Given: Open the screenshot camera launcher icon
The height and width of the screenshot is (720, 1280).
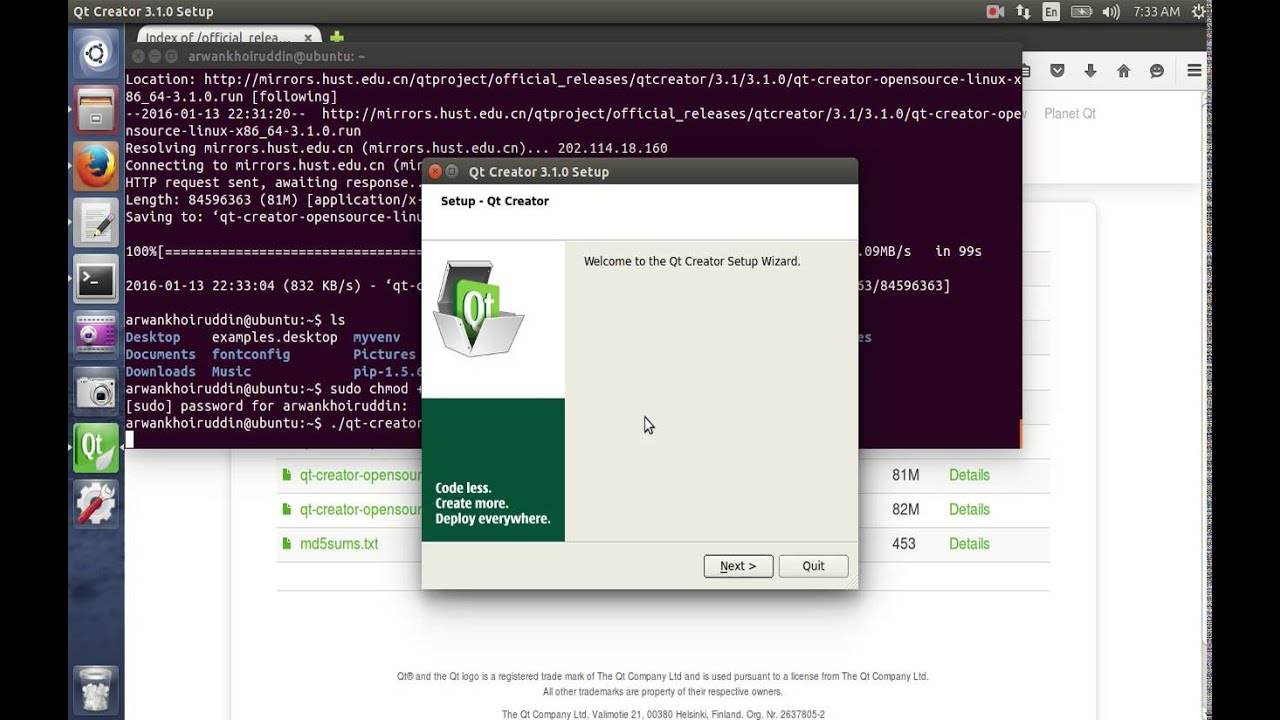Looking at the screenshot, I should 96,391.
